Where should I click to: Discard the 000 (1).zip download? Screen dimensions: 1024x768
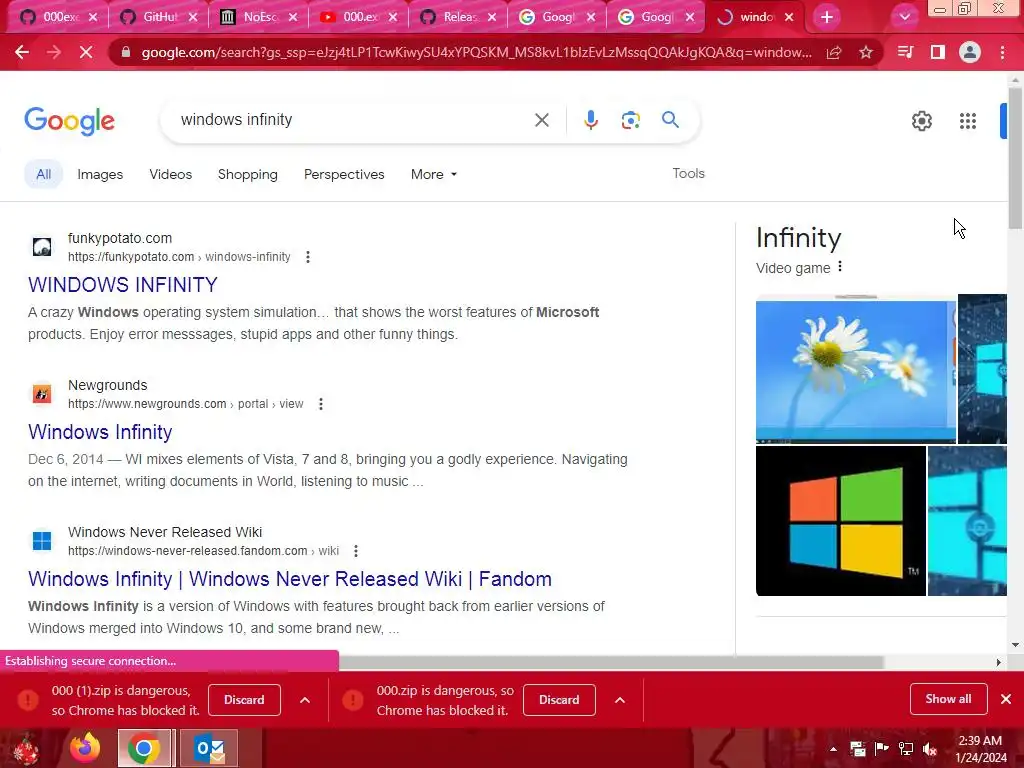pyautogui.click(x=244, y=699)
